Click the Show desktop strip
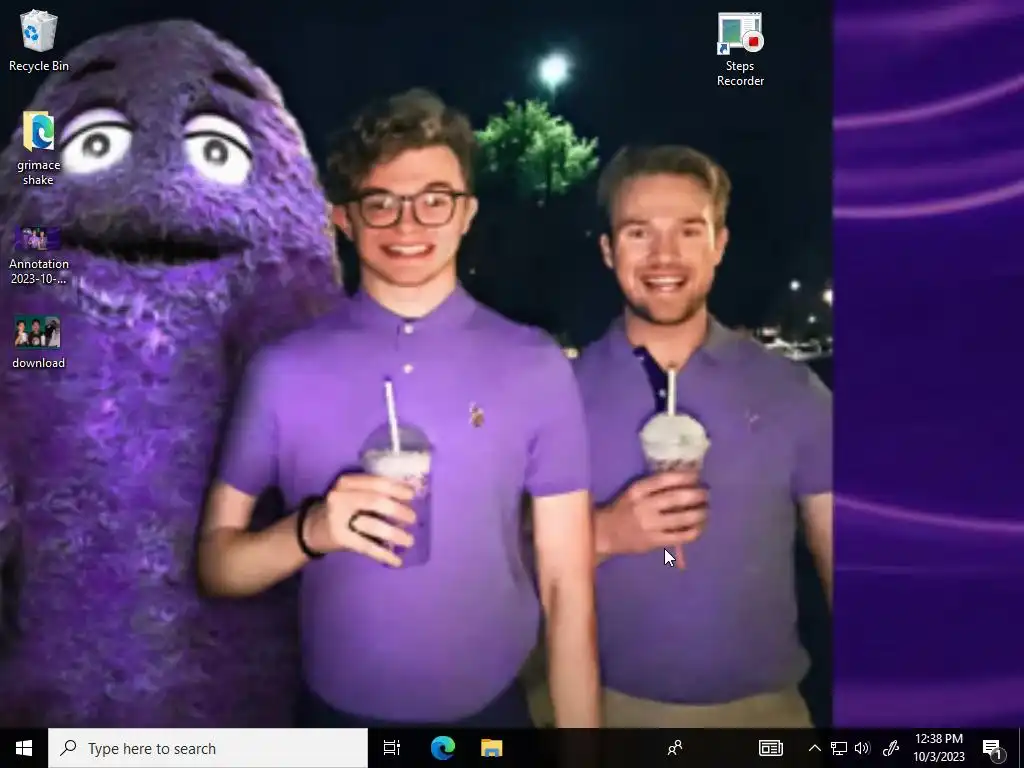Screen dimensions: 1024x768 click(x=1021, y=748)
